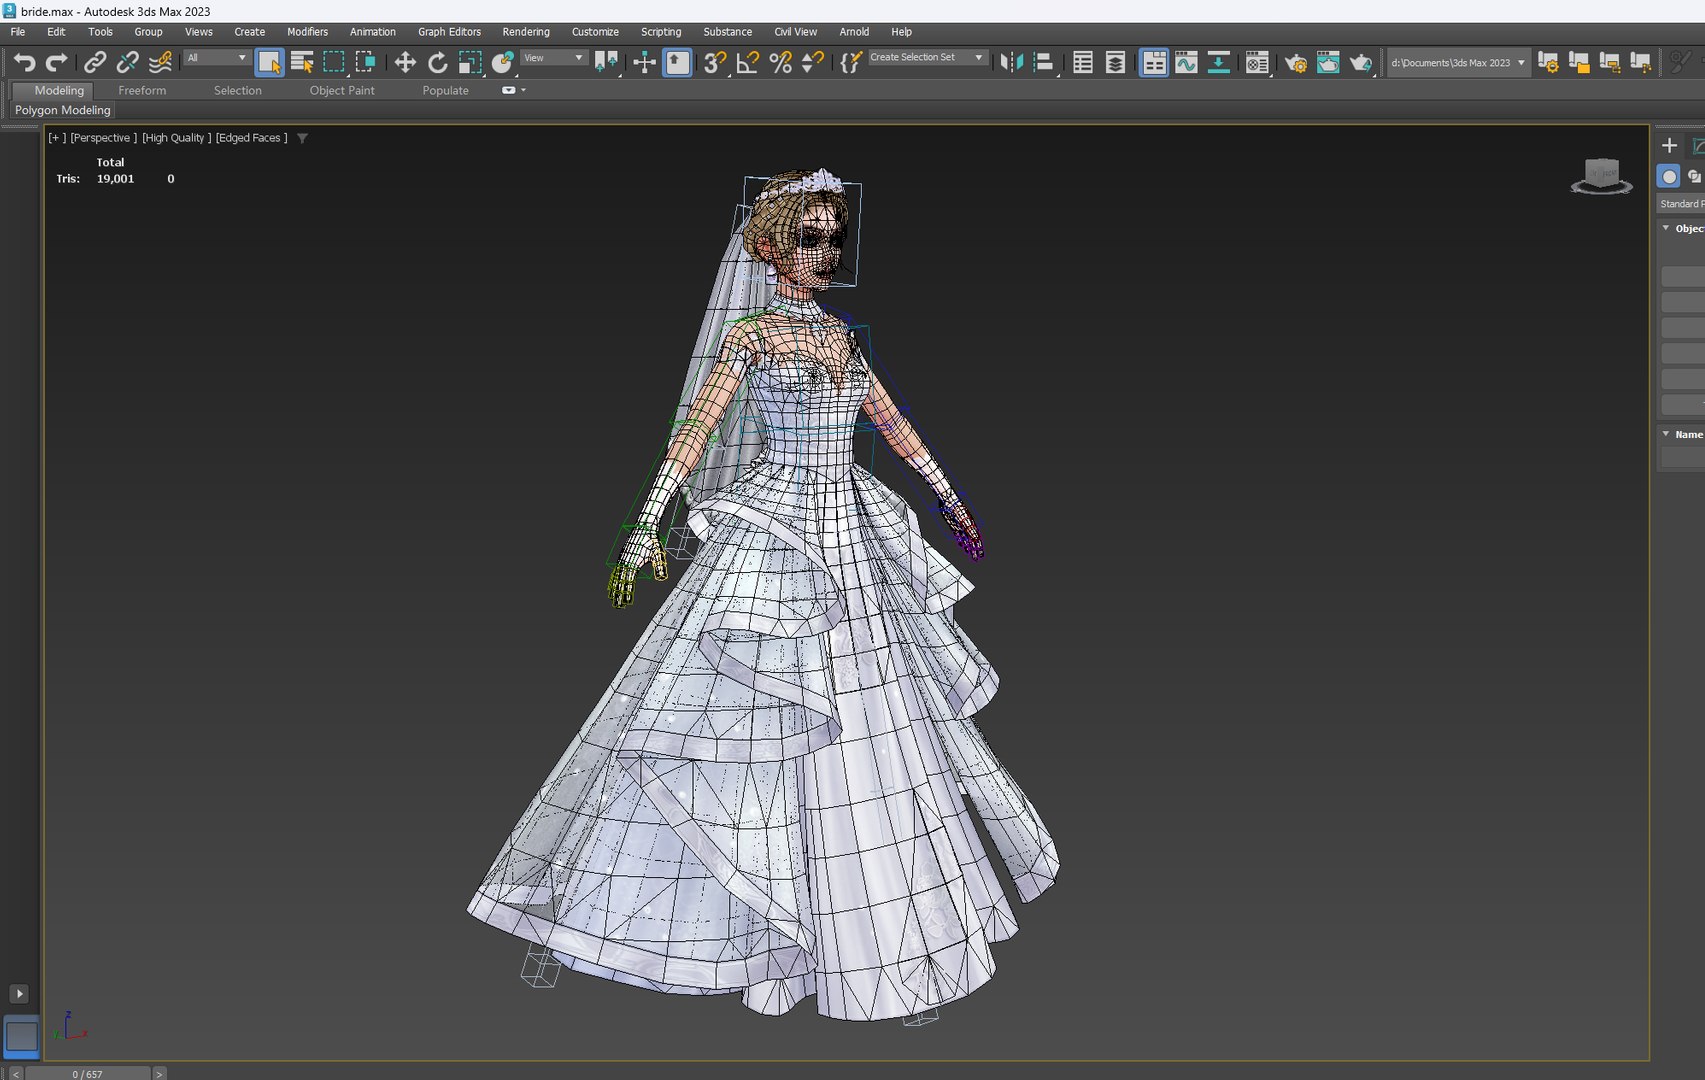Click the Mirror tool icon
The width and height of the screenshot is (1705, 1080).
[1012, 63]
